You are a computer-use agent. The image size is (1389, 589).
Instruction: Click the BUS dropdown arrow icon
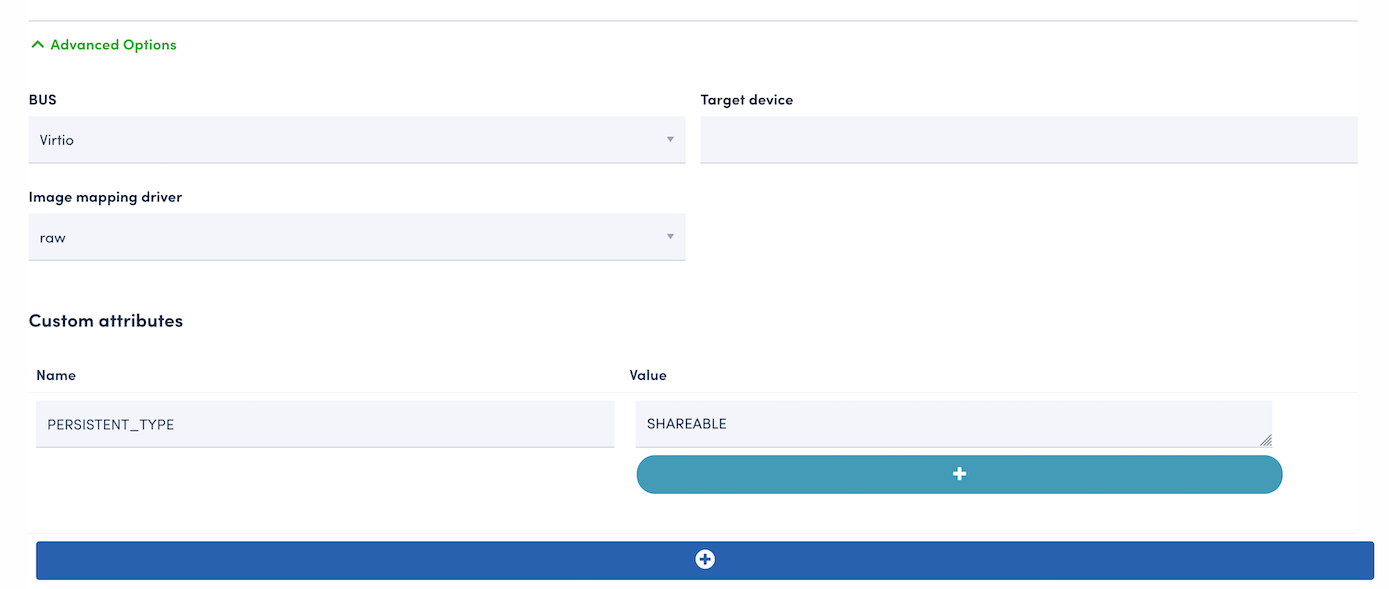[x=670, y=140]
